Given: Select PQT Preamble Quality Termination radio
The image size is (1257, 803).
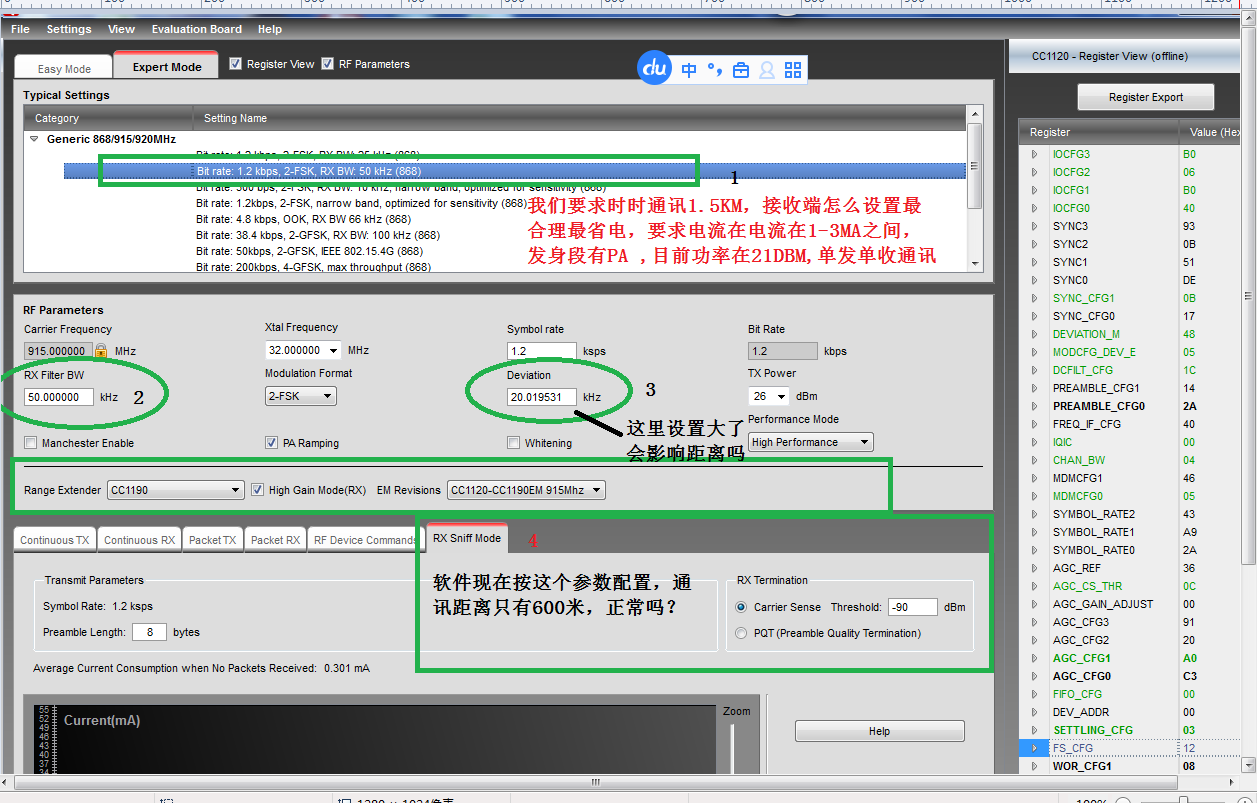Looking at the screenshot, I should [x=741, y=633].
